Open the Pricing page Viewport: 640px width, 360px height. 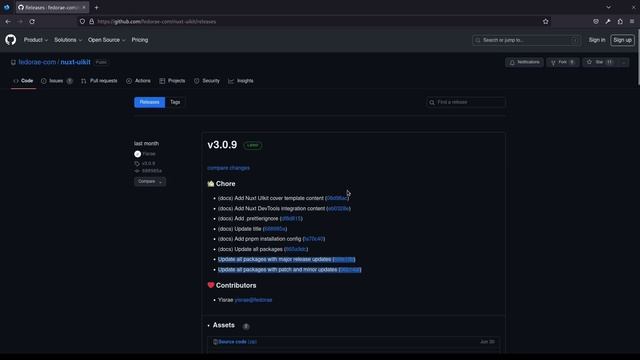[140, 40]
